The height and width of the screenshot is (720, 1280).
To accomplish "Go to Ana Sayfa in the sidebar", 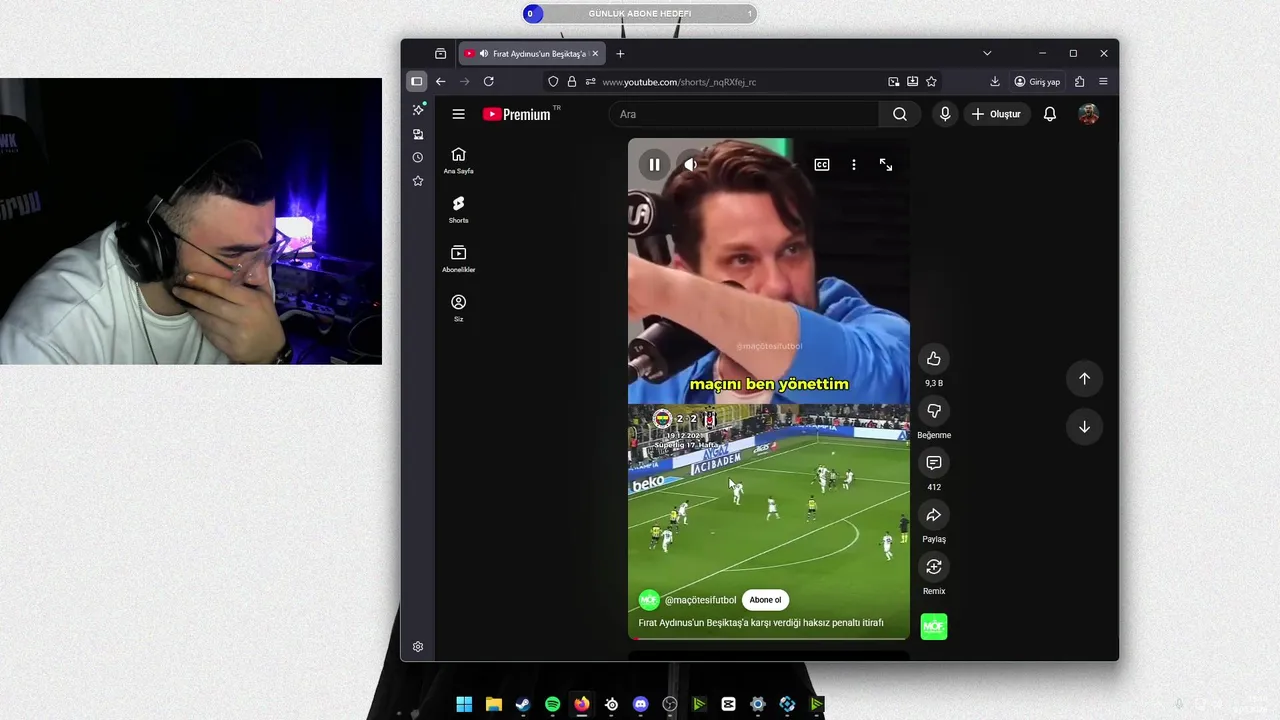I will point(458,160).
